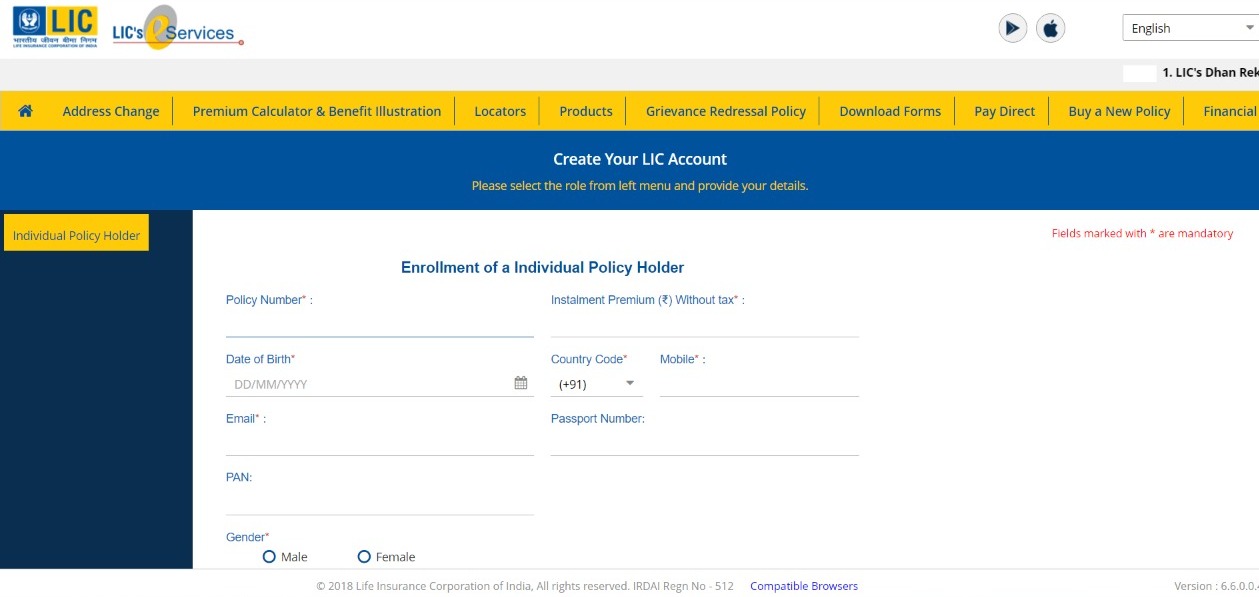This screenshot has height=597, width=1259.
Task: Focus the Policy Number field
Action: pos(380,324)
